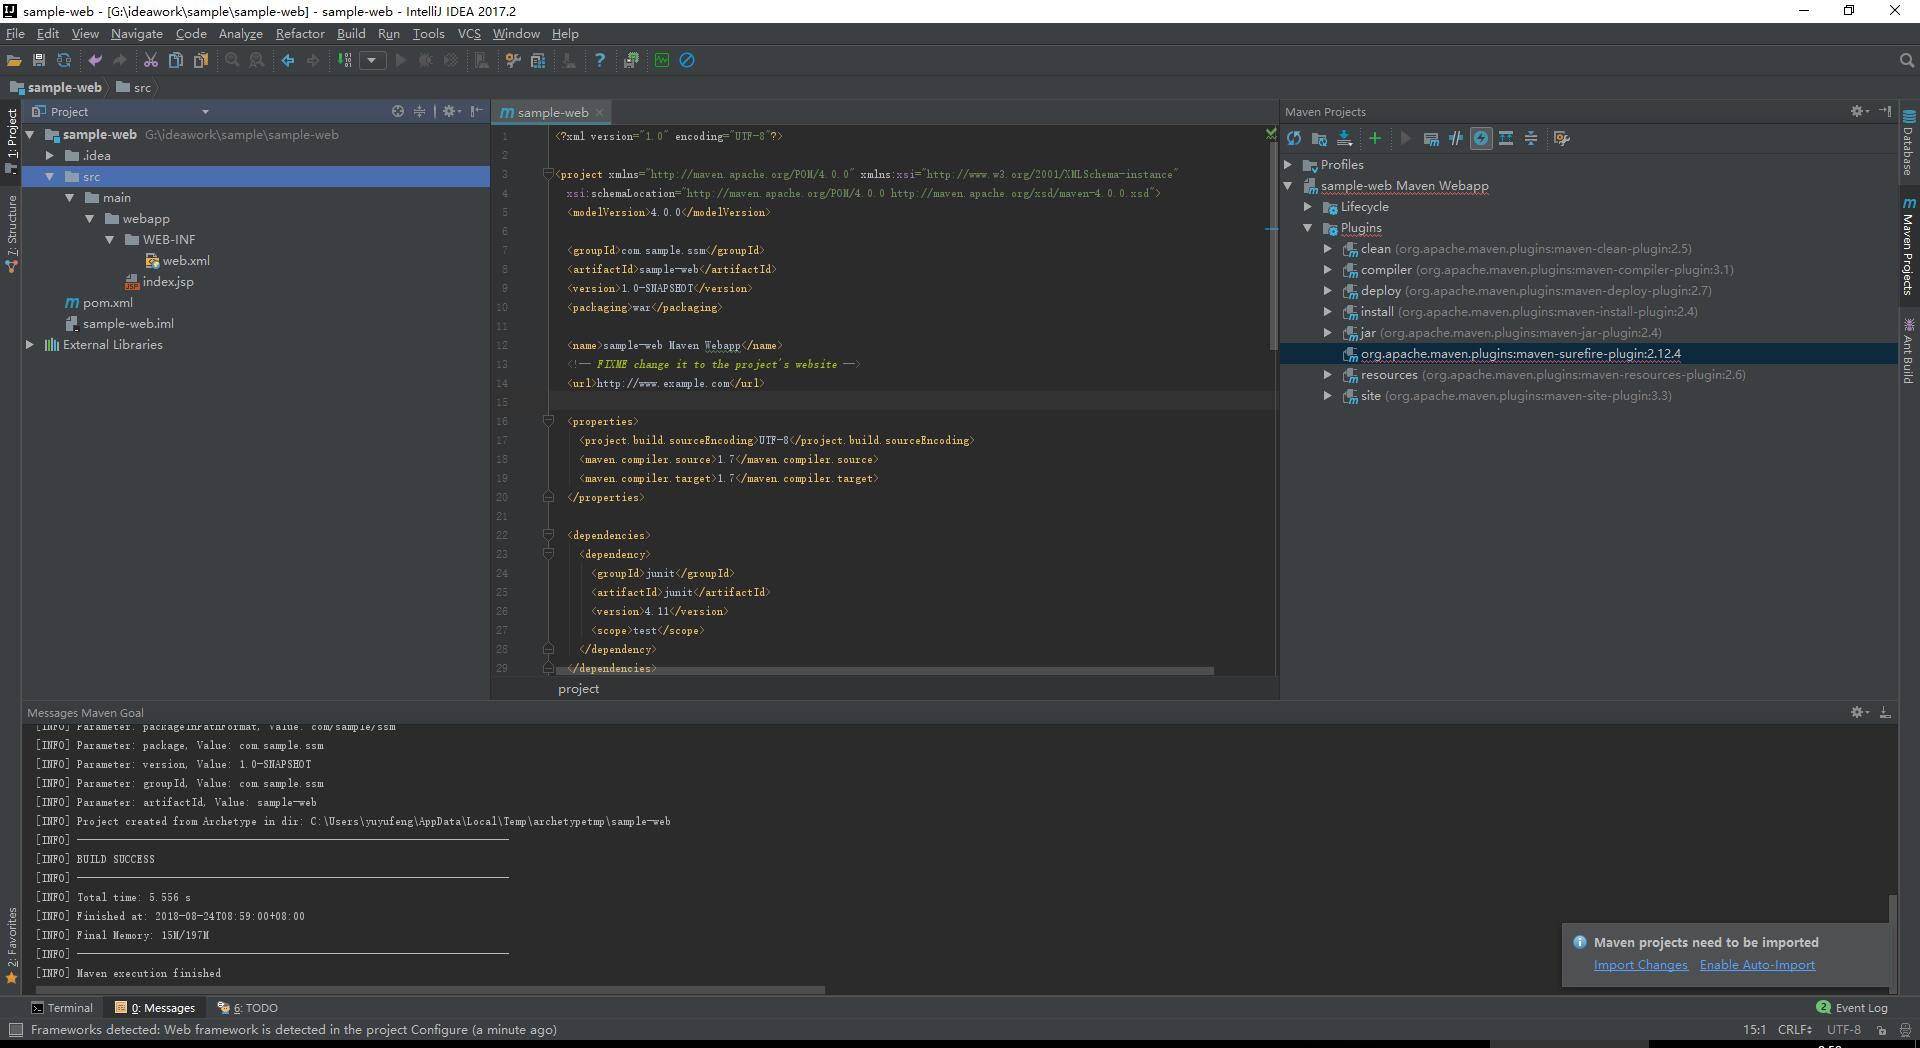Open Project Structure toolbar icon
1920x1048 pixels.
[x=538, y=60]
